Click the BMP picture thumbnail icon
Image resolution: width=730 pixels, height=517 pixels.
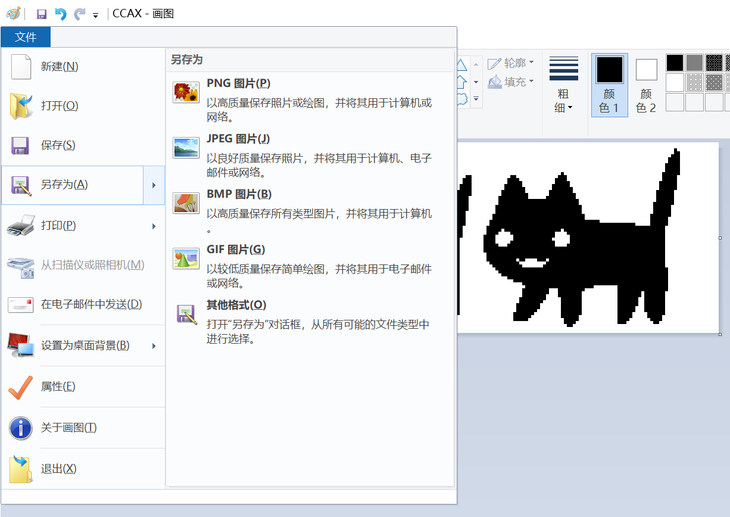point(186,203)
